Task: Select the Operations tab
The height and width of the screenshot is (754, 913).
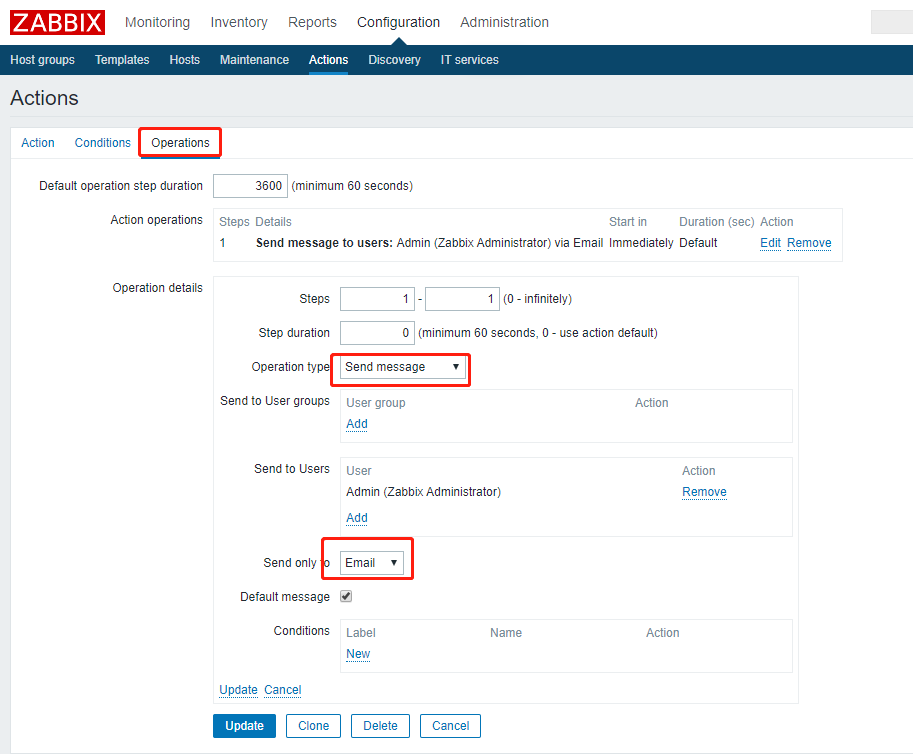Action: 180,143
